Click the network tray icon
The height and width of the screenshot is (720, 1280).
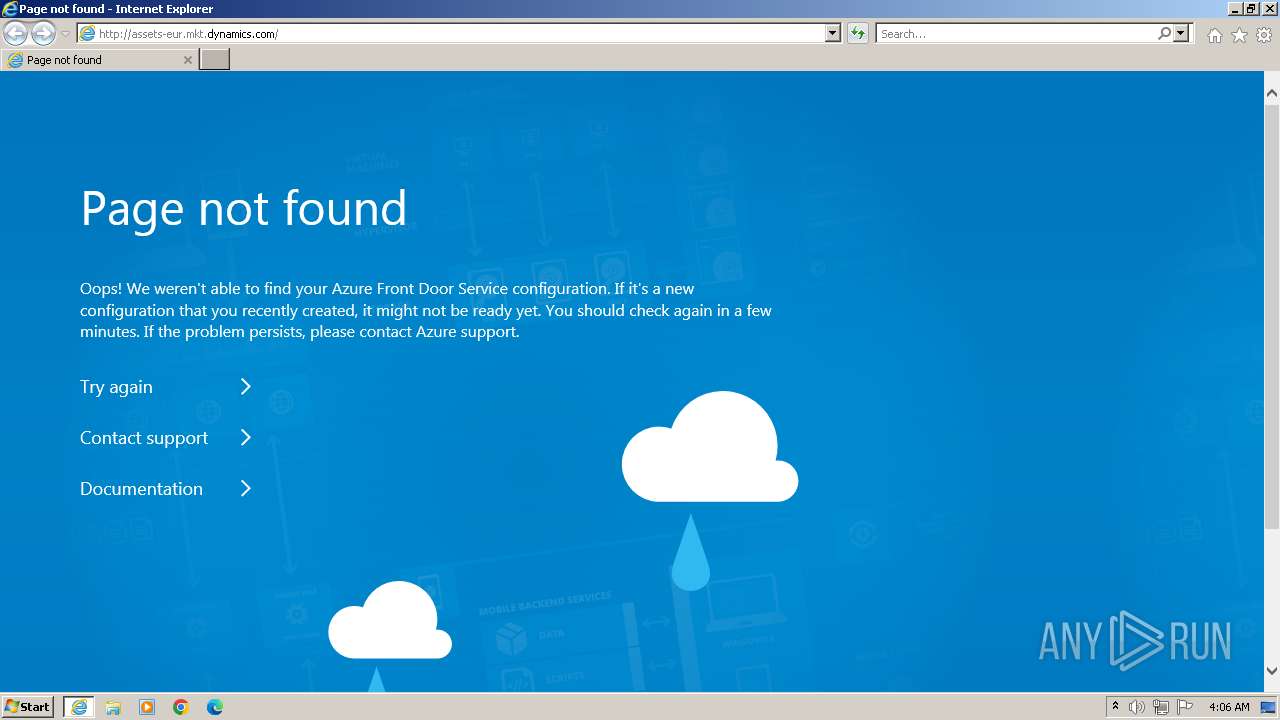(1161, 707)
